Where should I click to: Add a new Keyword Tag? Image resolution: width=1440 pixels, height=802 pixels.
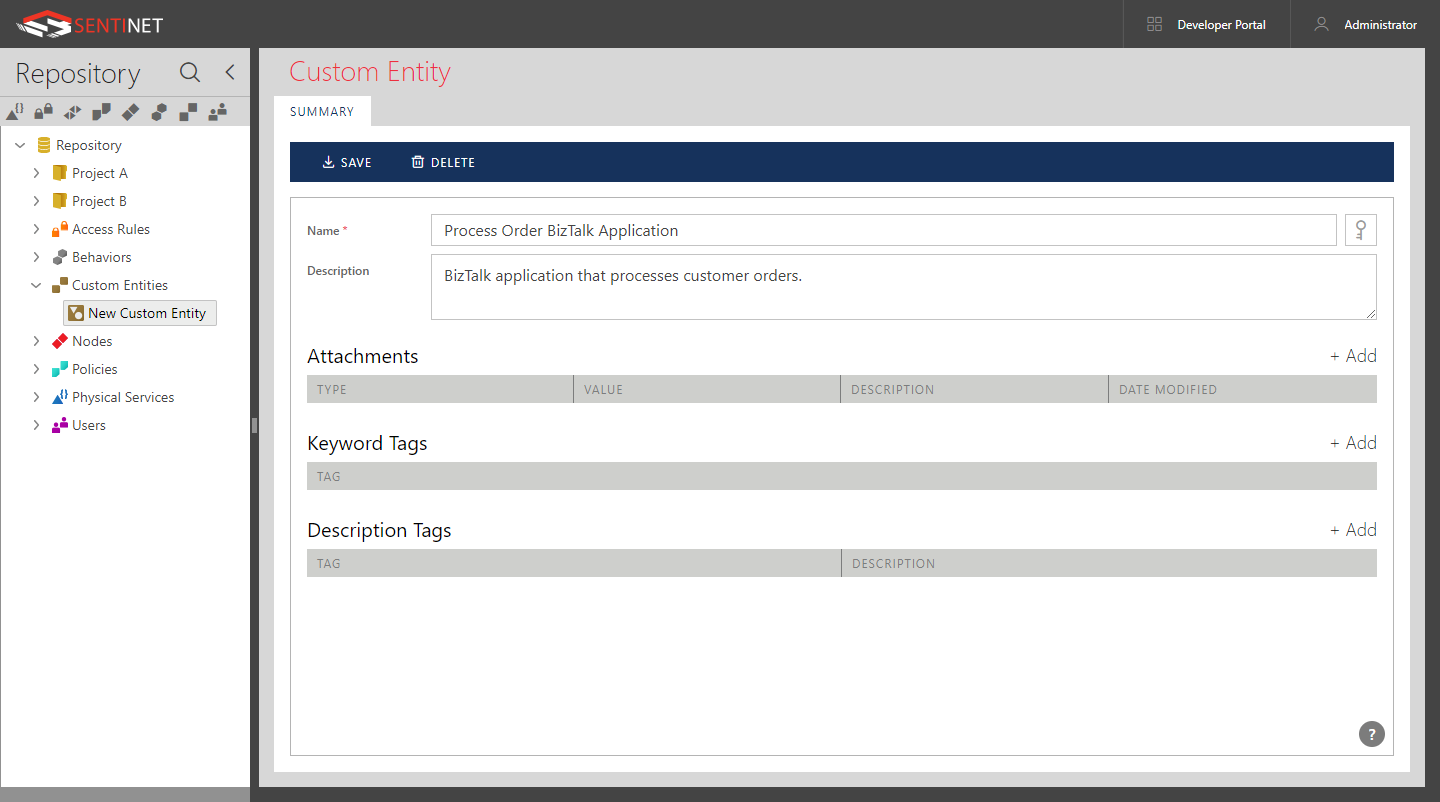point(1353,441)
